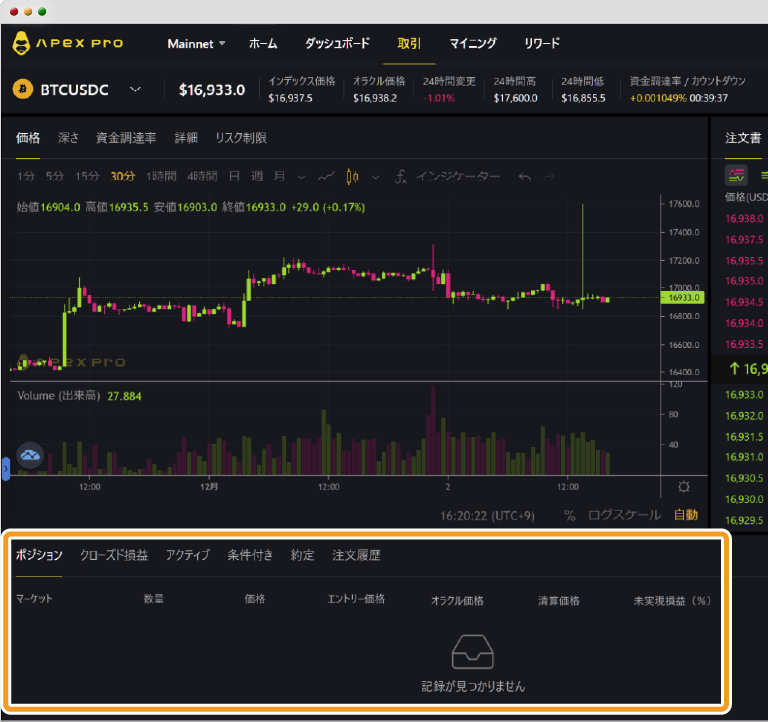Click ask price 16,933.5 in order book
The width and height of the screenshot is (768, 722).
pos(744,344)
